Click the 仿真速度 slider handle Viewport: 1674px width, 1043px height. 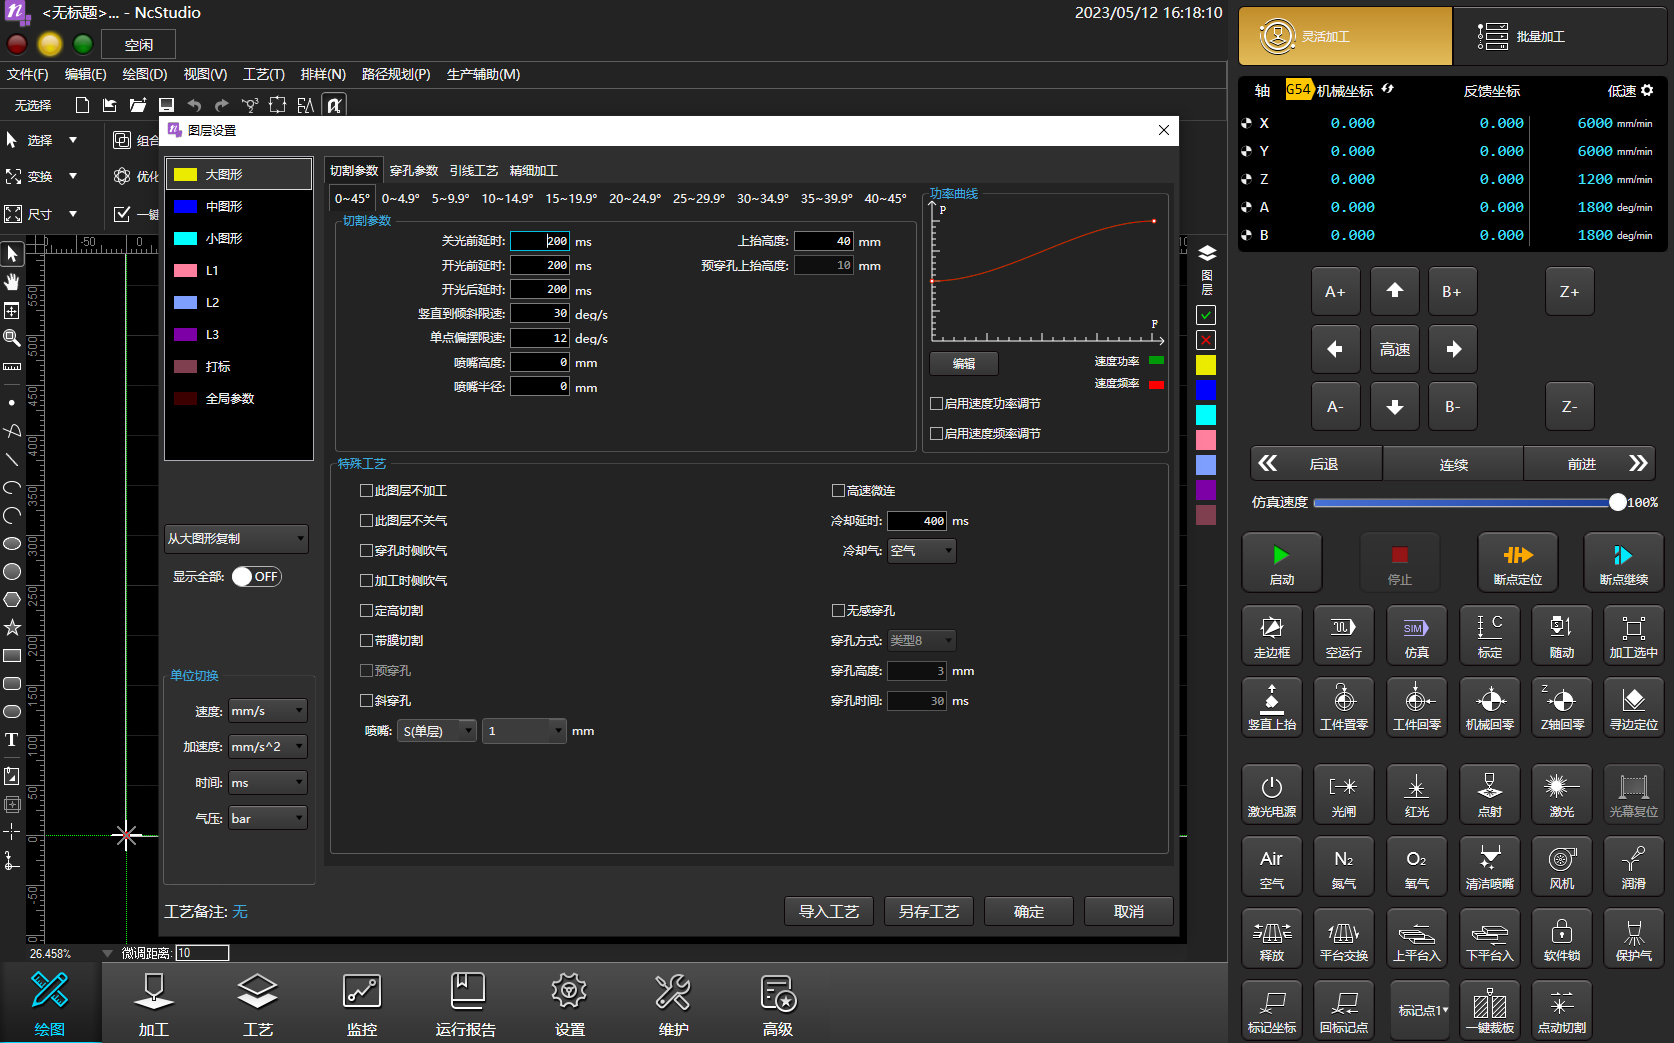point(1617,503)
